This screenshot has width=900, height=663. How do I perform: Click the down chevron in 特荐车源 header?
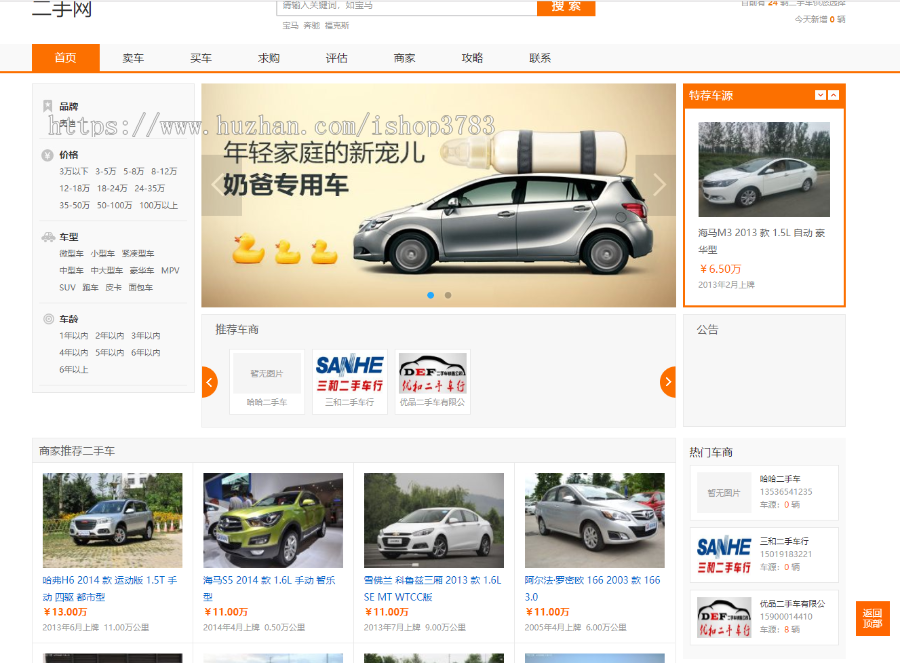[x=821, y=95]
